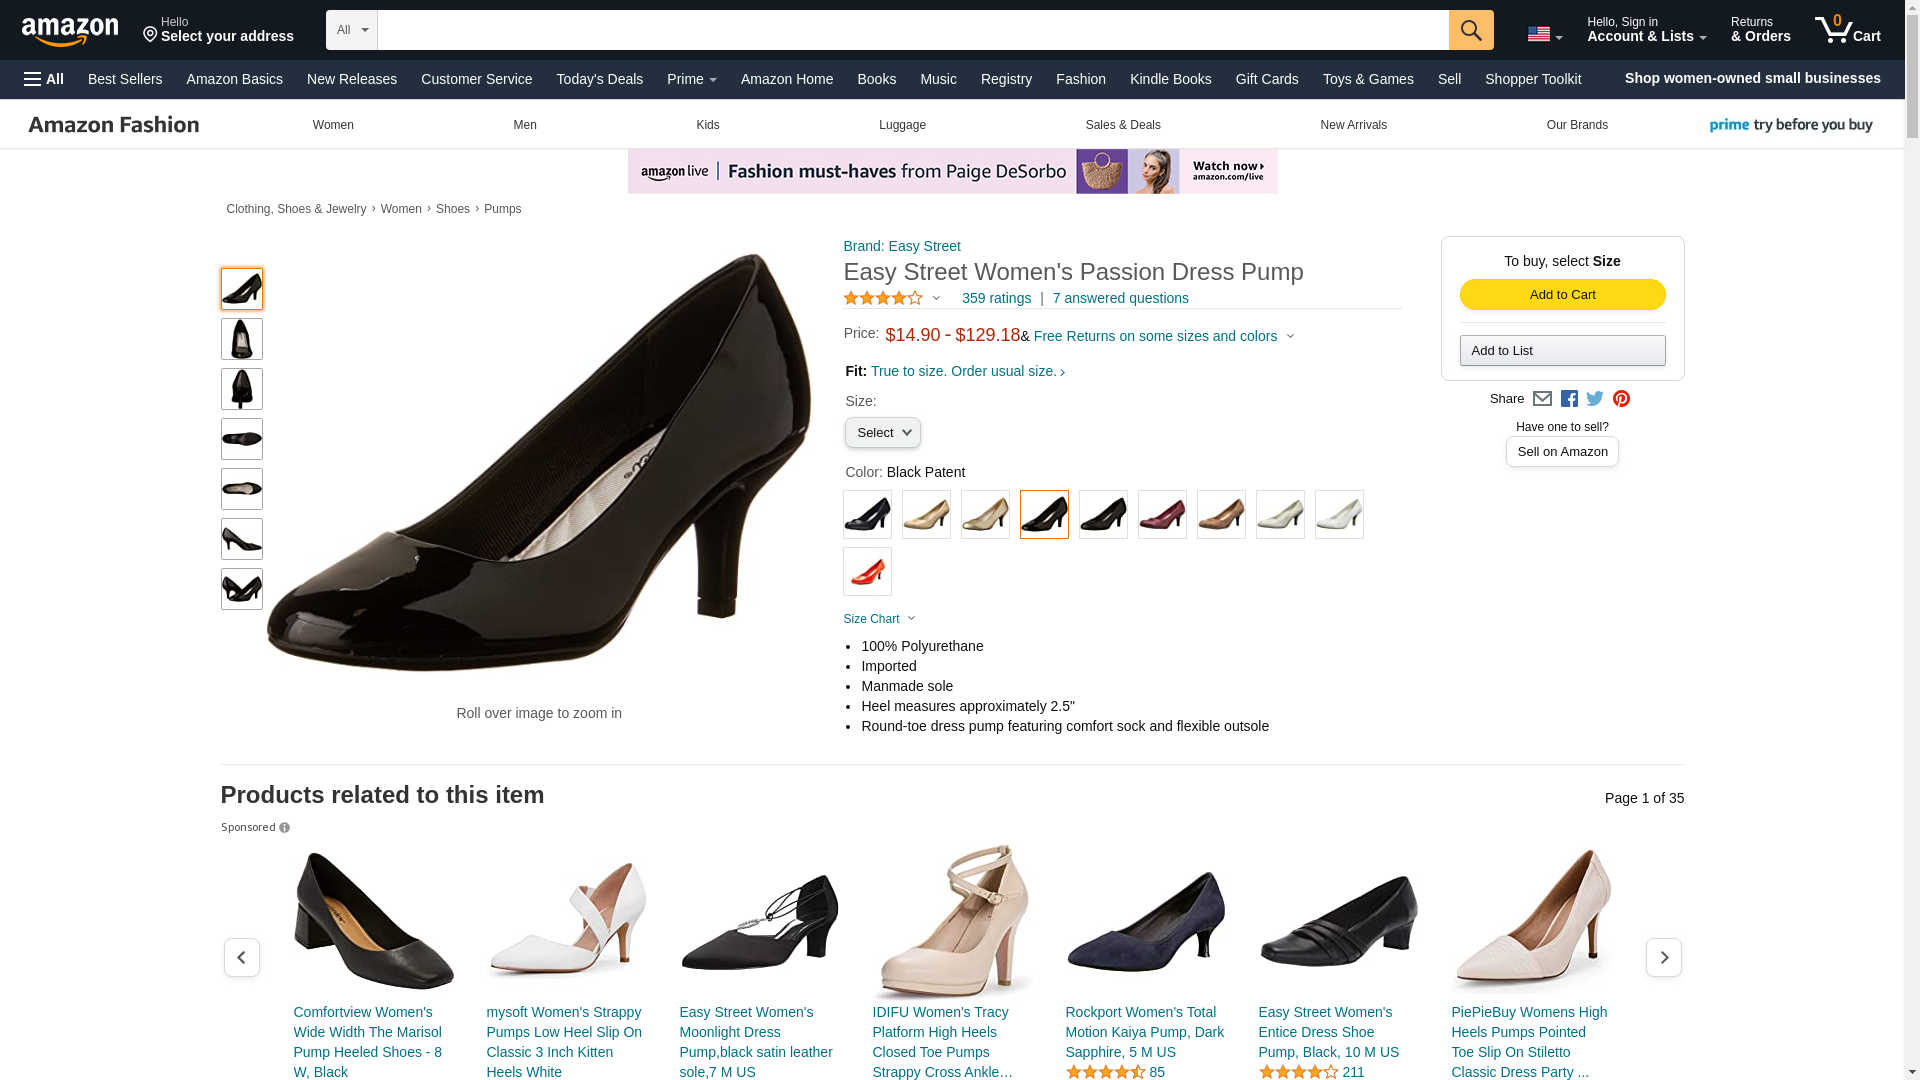The width and height of the screenshot is (1920, 1080).
Task: Choose the red shoe color swatch
Action: 867,572
